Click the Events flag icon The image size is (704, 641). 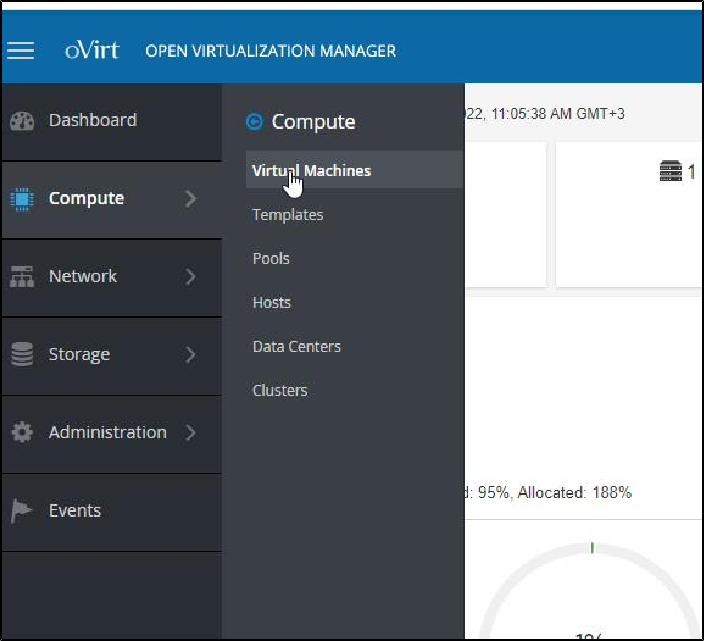[x=22, y=511]
